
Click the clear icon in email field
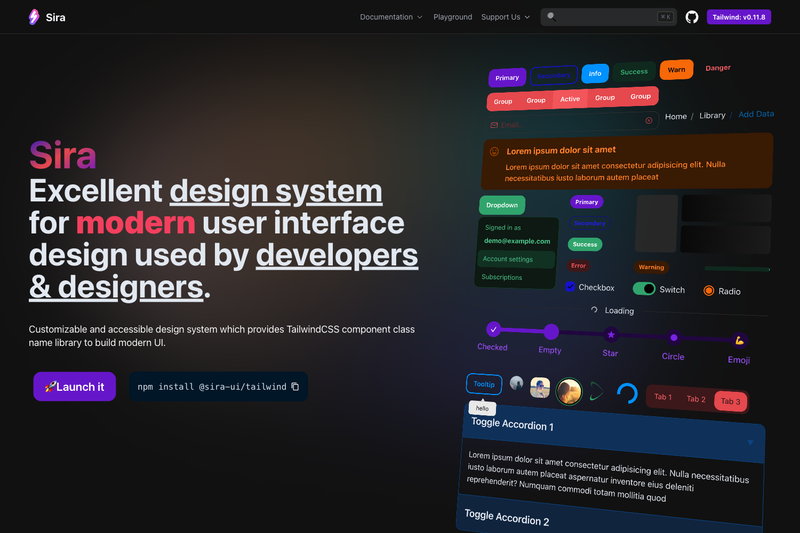pyautogui.click(x=648, y=121)
